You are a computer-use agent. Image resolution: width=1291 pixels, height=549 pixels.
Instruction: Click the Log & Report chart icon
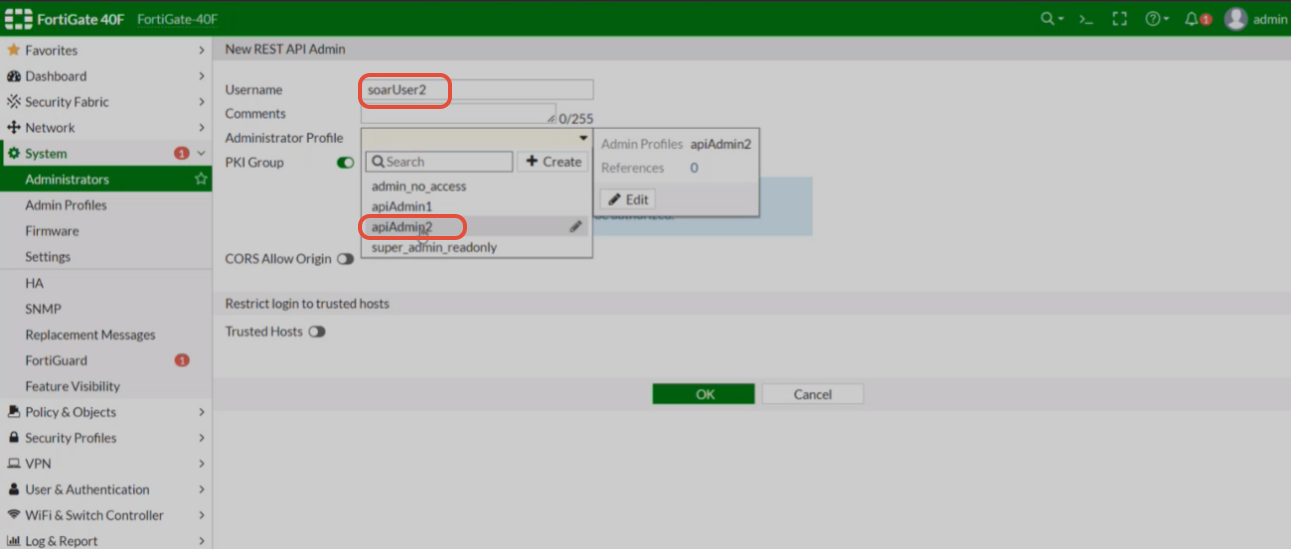[14, 541]
